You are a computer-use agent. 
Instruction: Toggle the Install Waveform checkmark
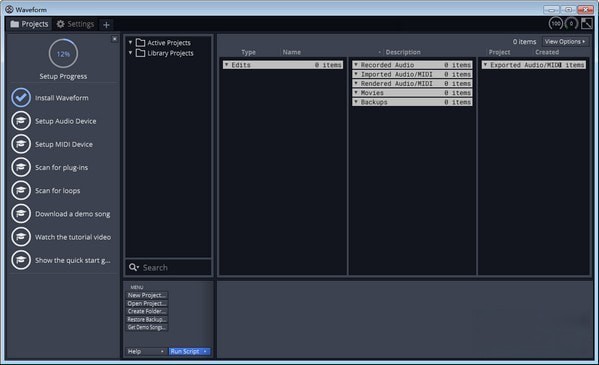(x=21, y=97)
